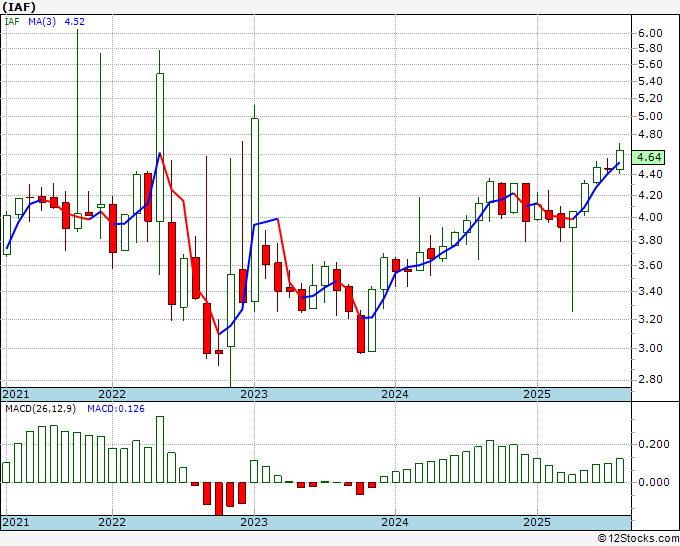The image size is (680, 546).
Task: Select the MACD(26,12,9) indicator label
Action: pos(40,409)
